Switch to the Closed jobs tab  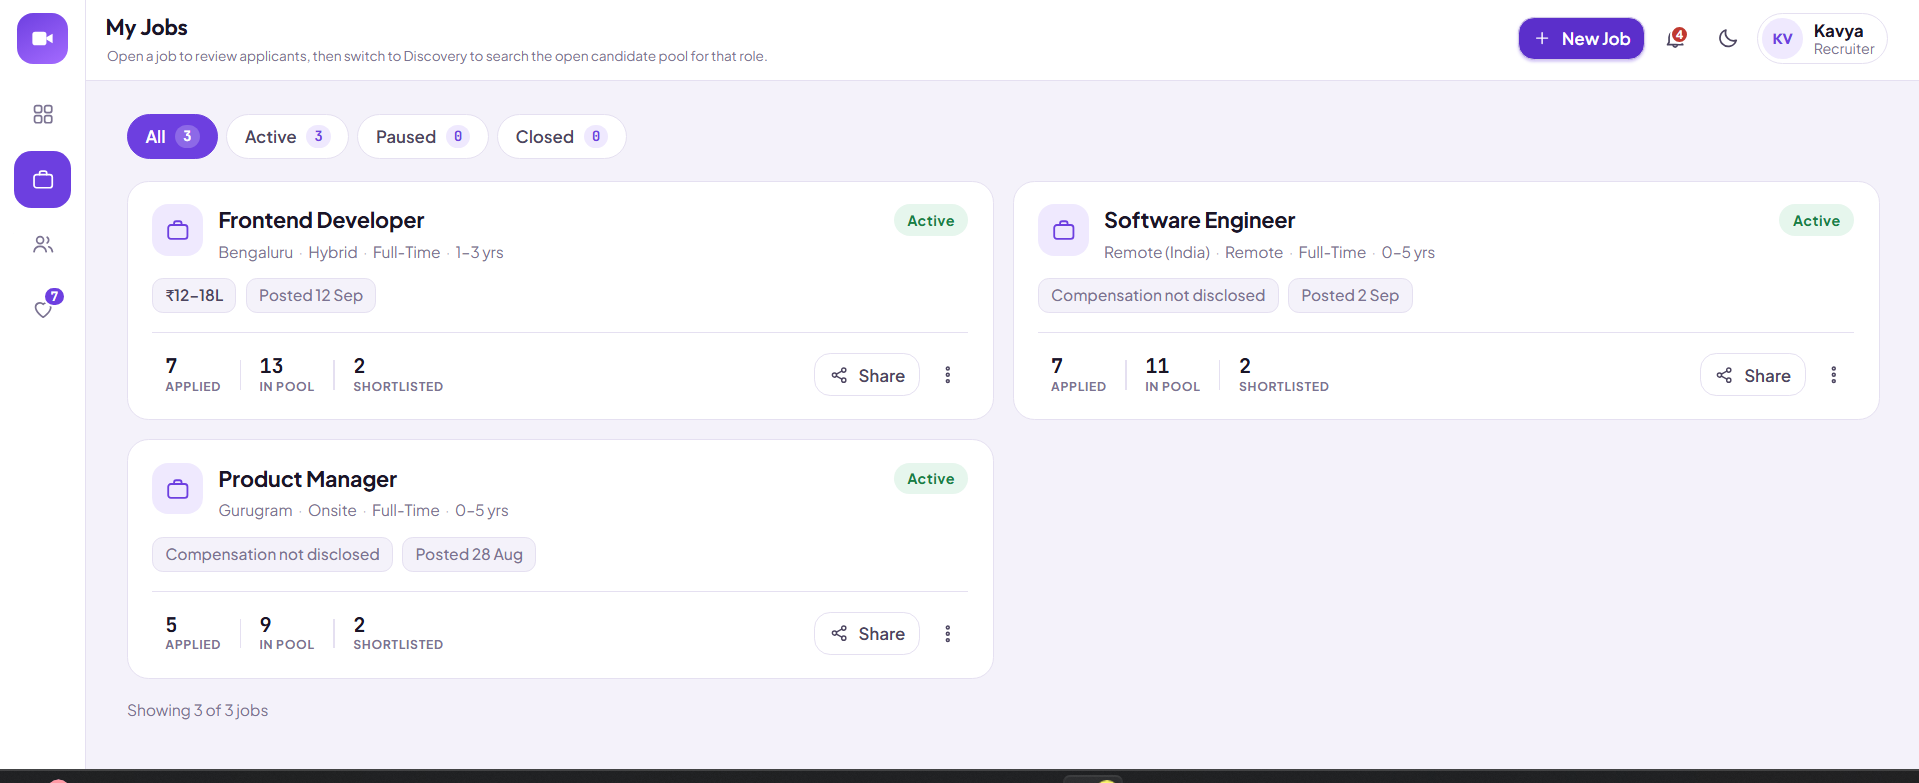click(x=561, y=137)
